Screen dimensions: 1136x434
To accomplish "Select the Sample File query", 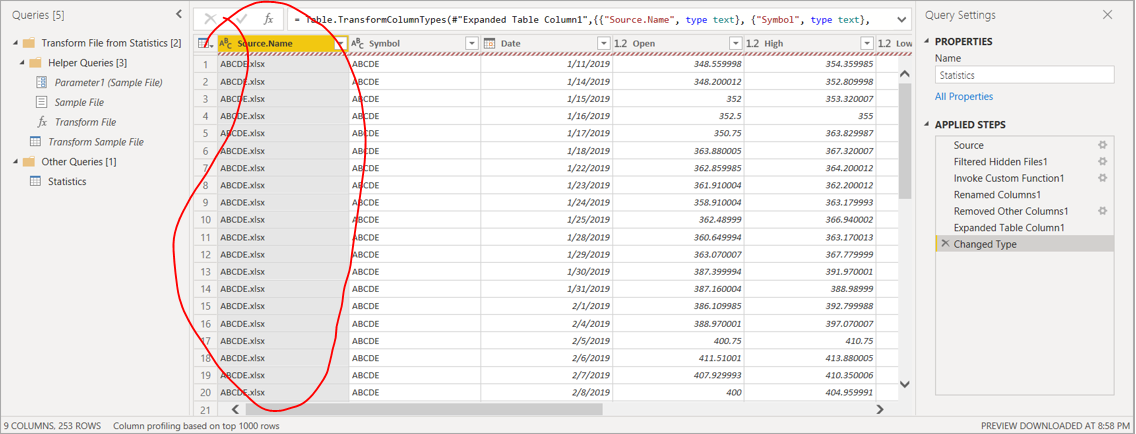I will (79, 102).
